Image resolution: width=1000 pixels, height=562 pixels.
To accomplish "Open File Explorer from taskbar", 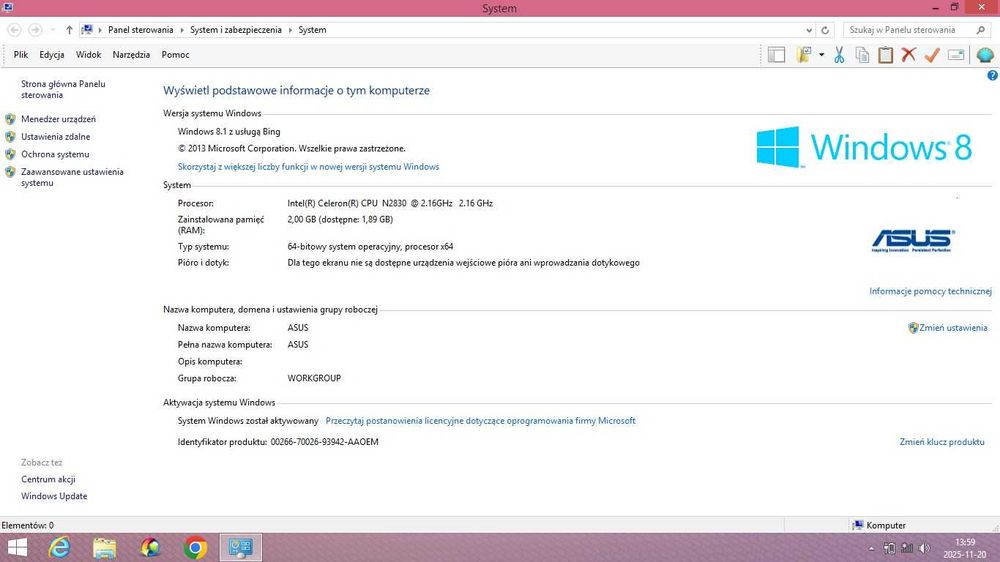I will pyautogui.click(x=105, y=548).
